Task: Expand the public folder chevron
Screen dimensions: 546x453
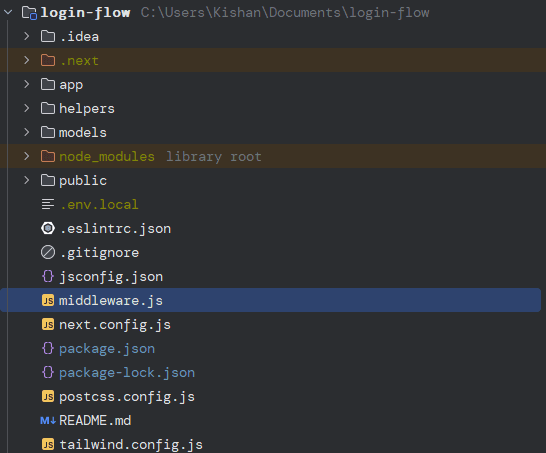Action: (x=26, y=180)
